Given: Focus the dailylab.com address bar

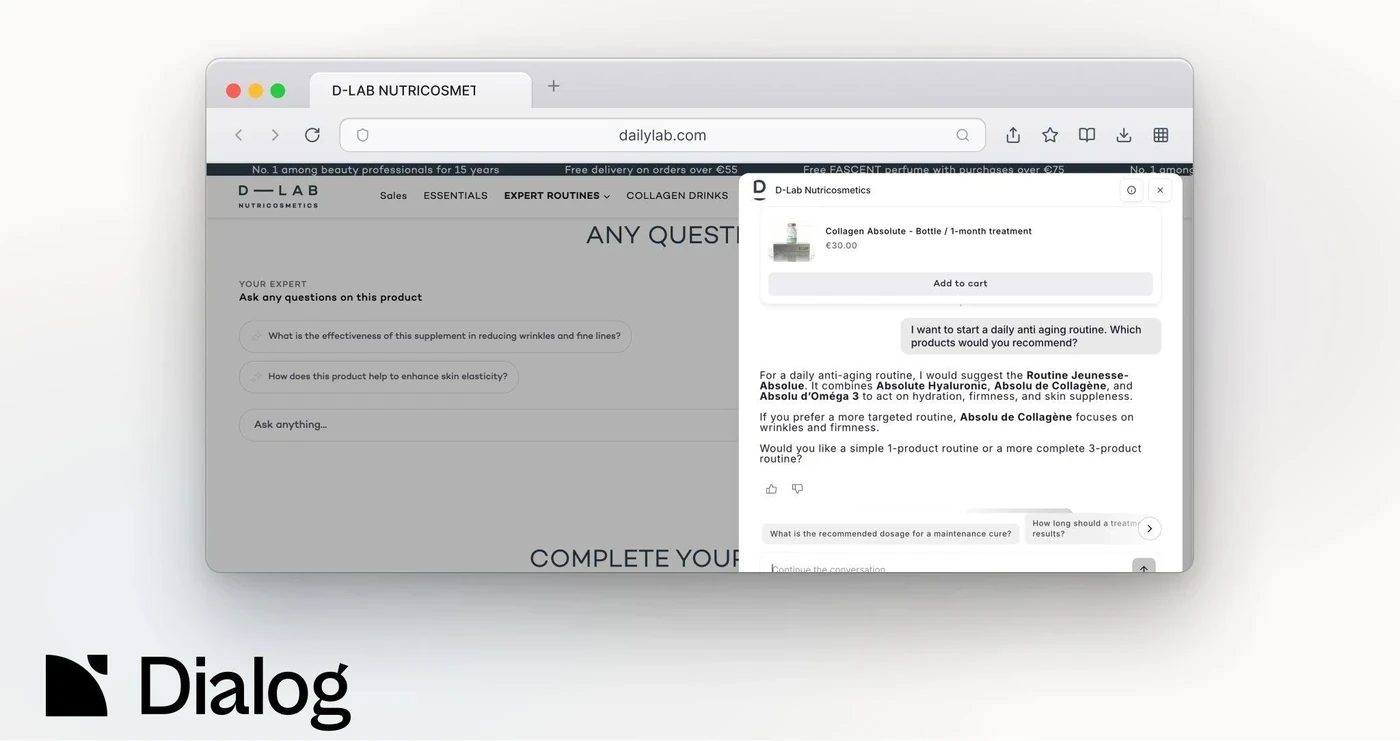Looking at the screenshot, I should [662, 135].
